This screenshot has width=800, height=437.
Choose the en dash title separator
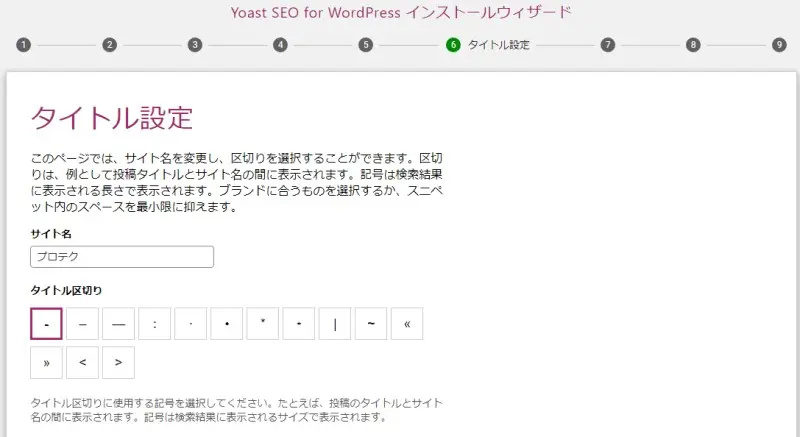83,324
